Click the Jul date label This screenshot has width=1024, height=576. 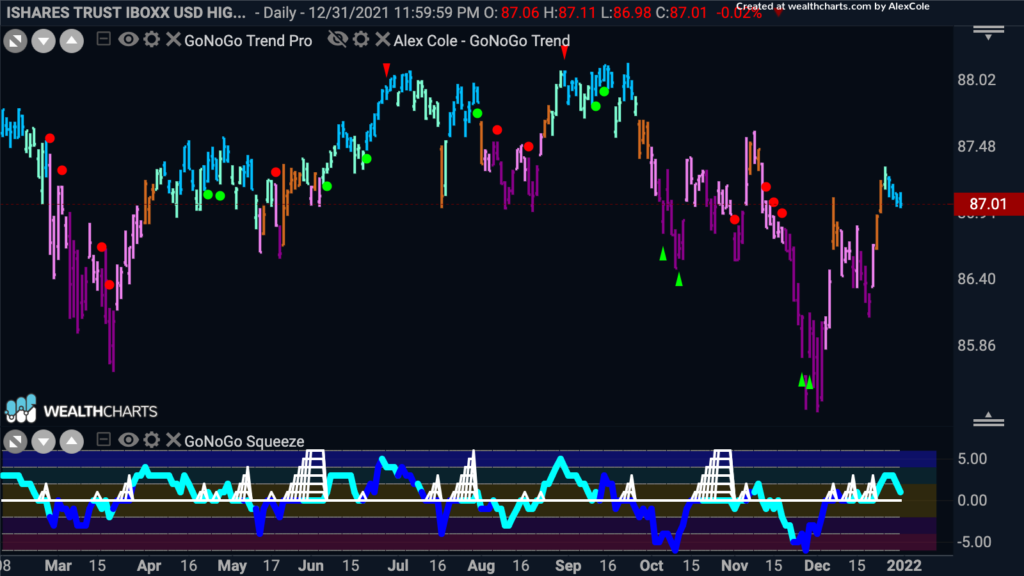pyautogui.click(x=398, y=566)
